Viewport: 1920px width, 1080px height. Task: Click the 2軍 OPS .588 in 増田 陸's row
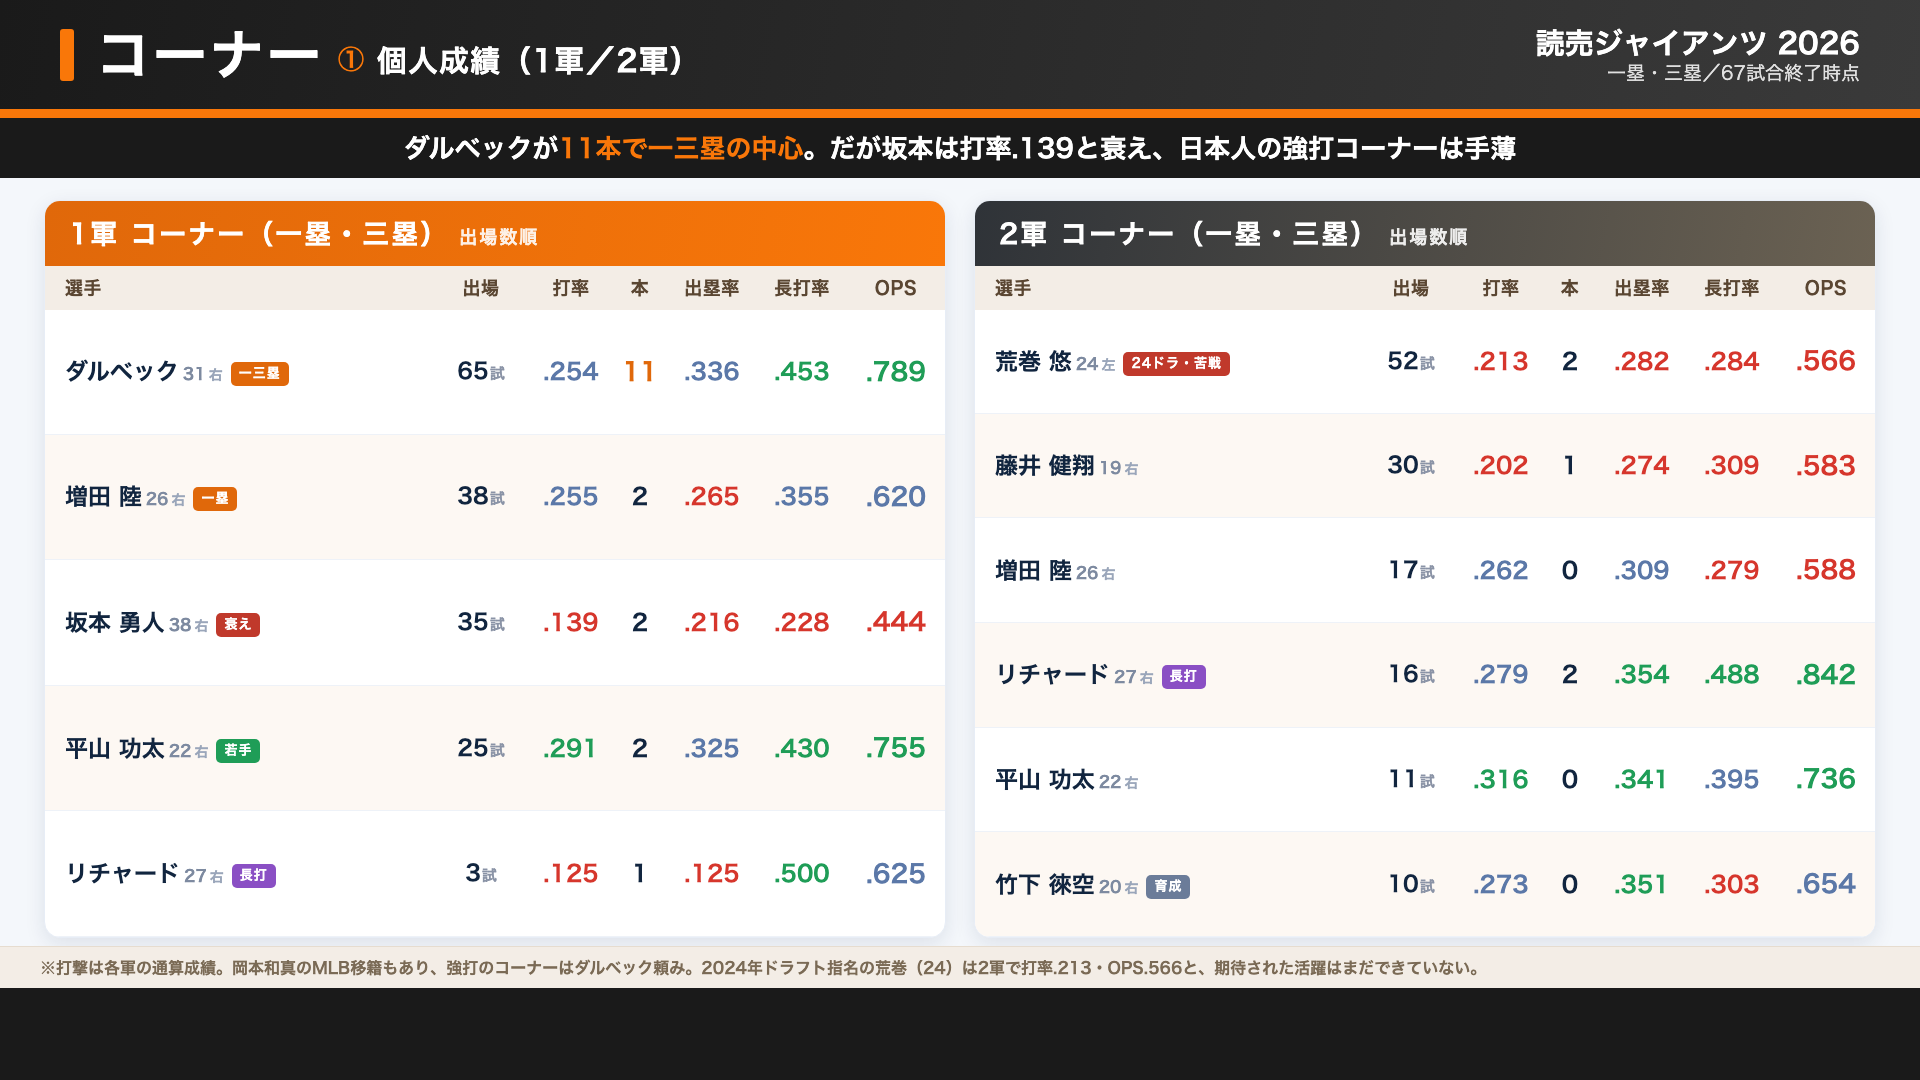tap(1825, 571)
